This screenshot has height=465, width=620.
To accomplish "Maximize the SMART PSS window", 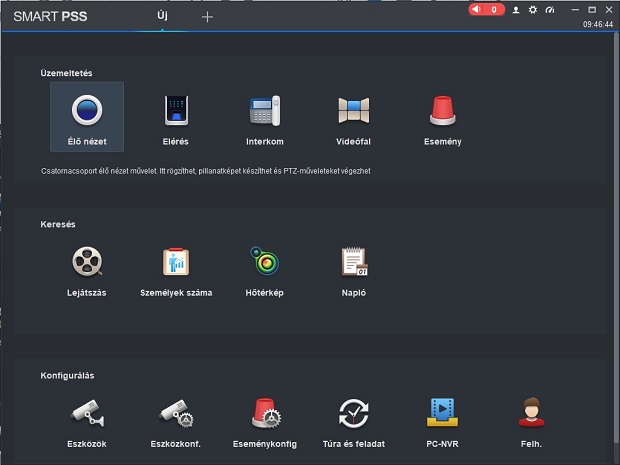I will pos(592,9).
